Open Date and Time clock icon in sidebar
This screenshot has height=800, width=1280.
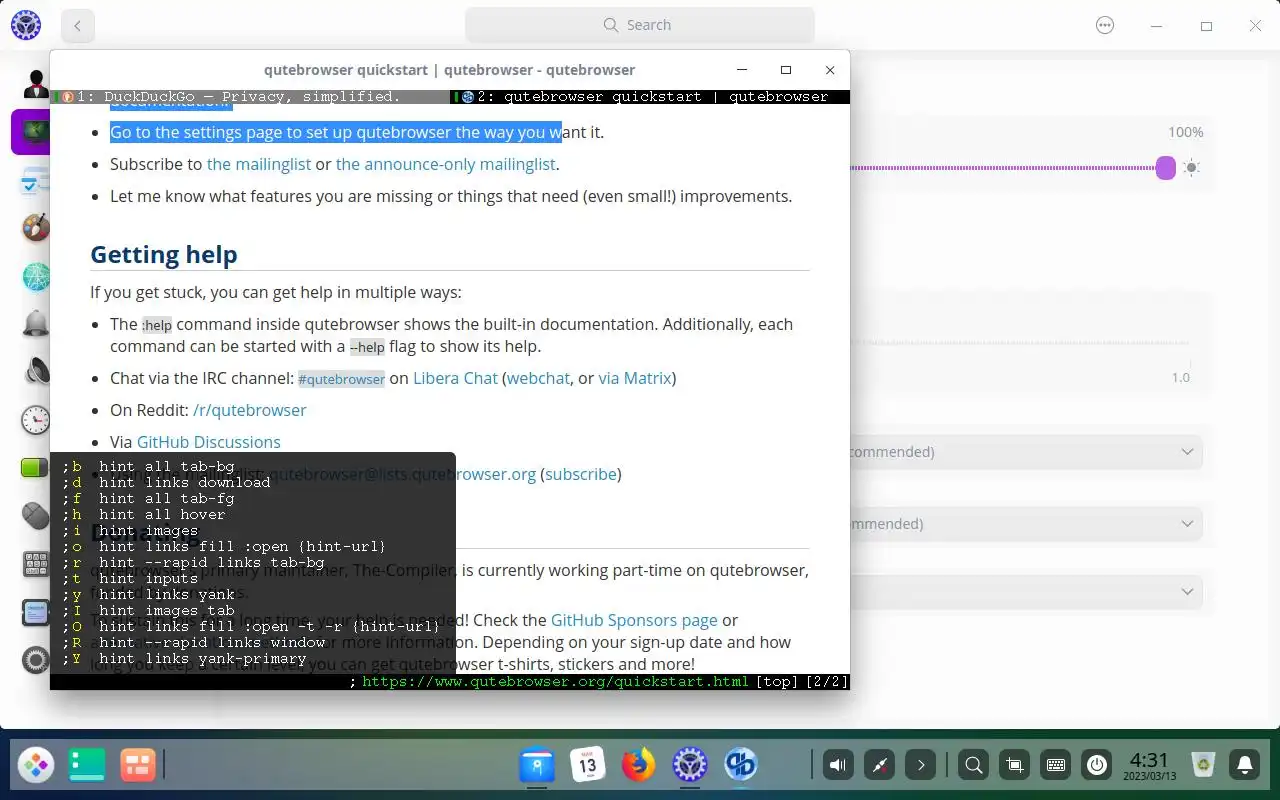coord(36,420)
